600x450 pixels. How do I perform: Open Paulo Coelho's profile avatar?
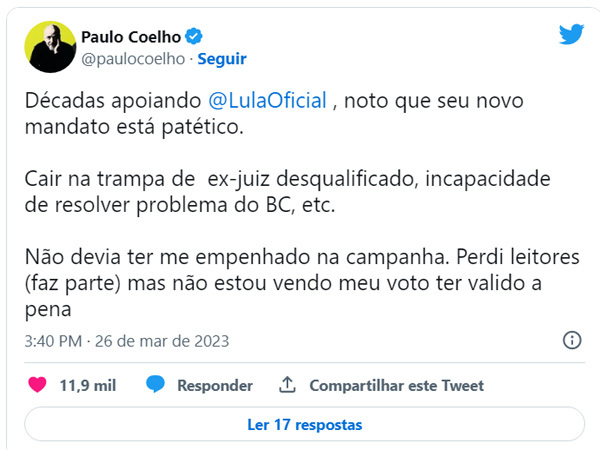coord(50,47)
